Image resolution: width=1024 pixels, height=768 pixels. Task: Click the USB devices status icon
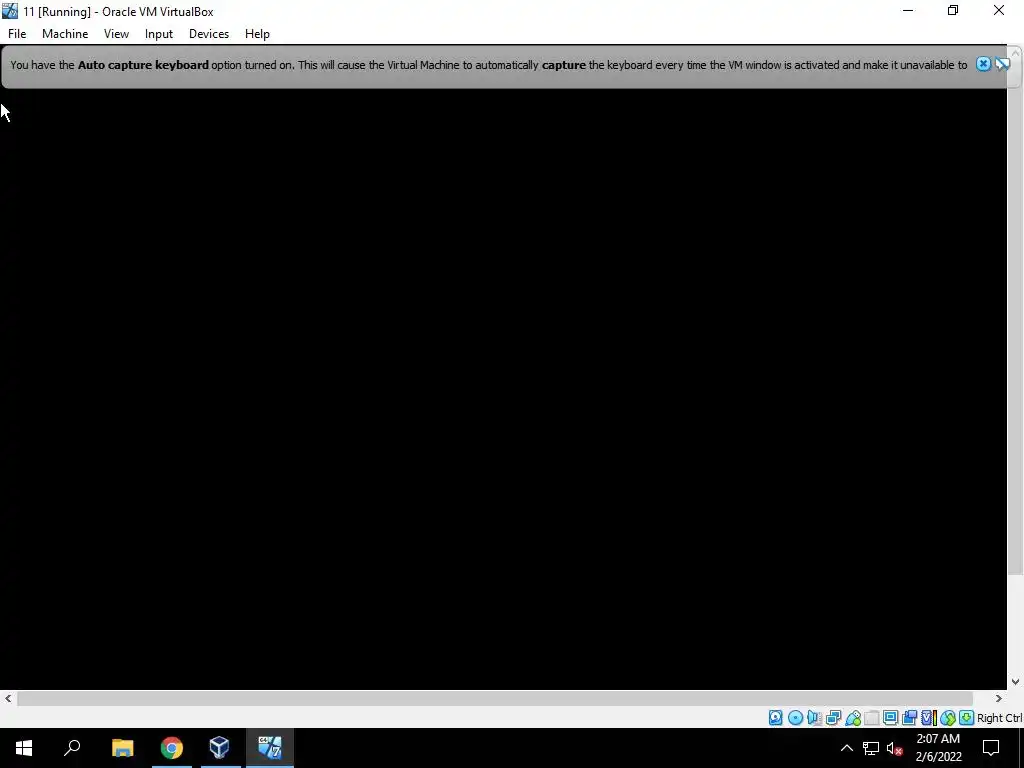pyautogui.click(x=853, y=718)
